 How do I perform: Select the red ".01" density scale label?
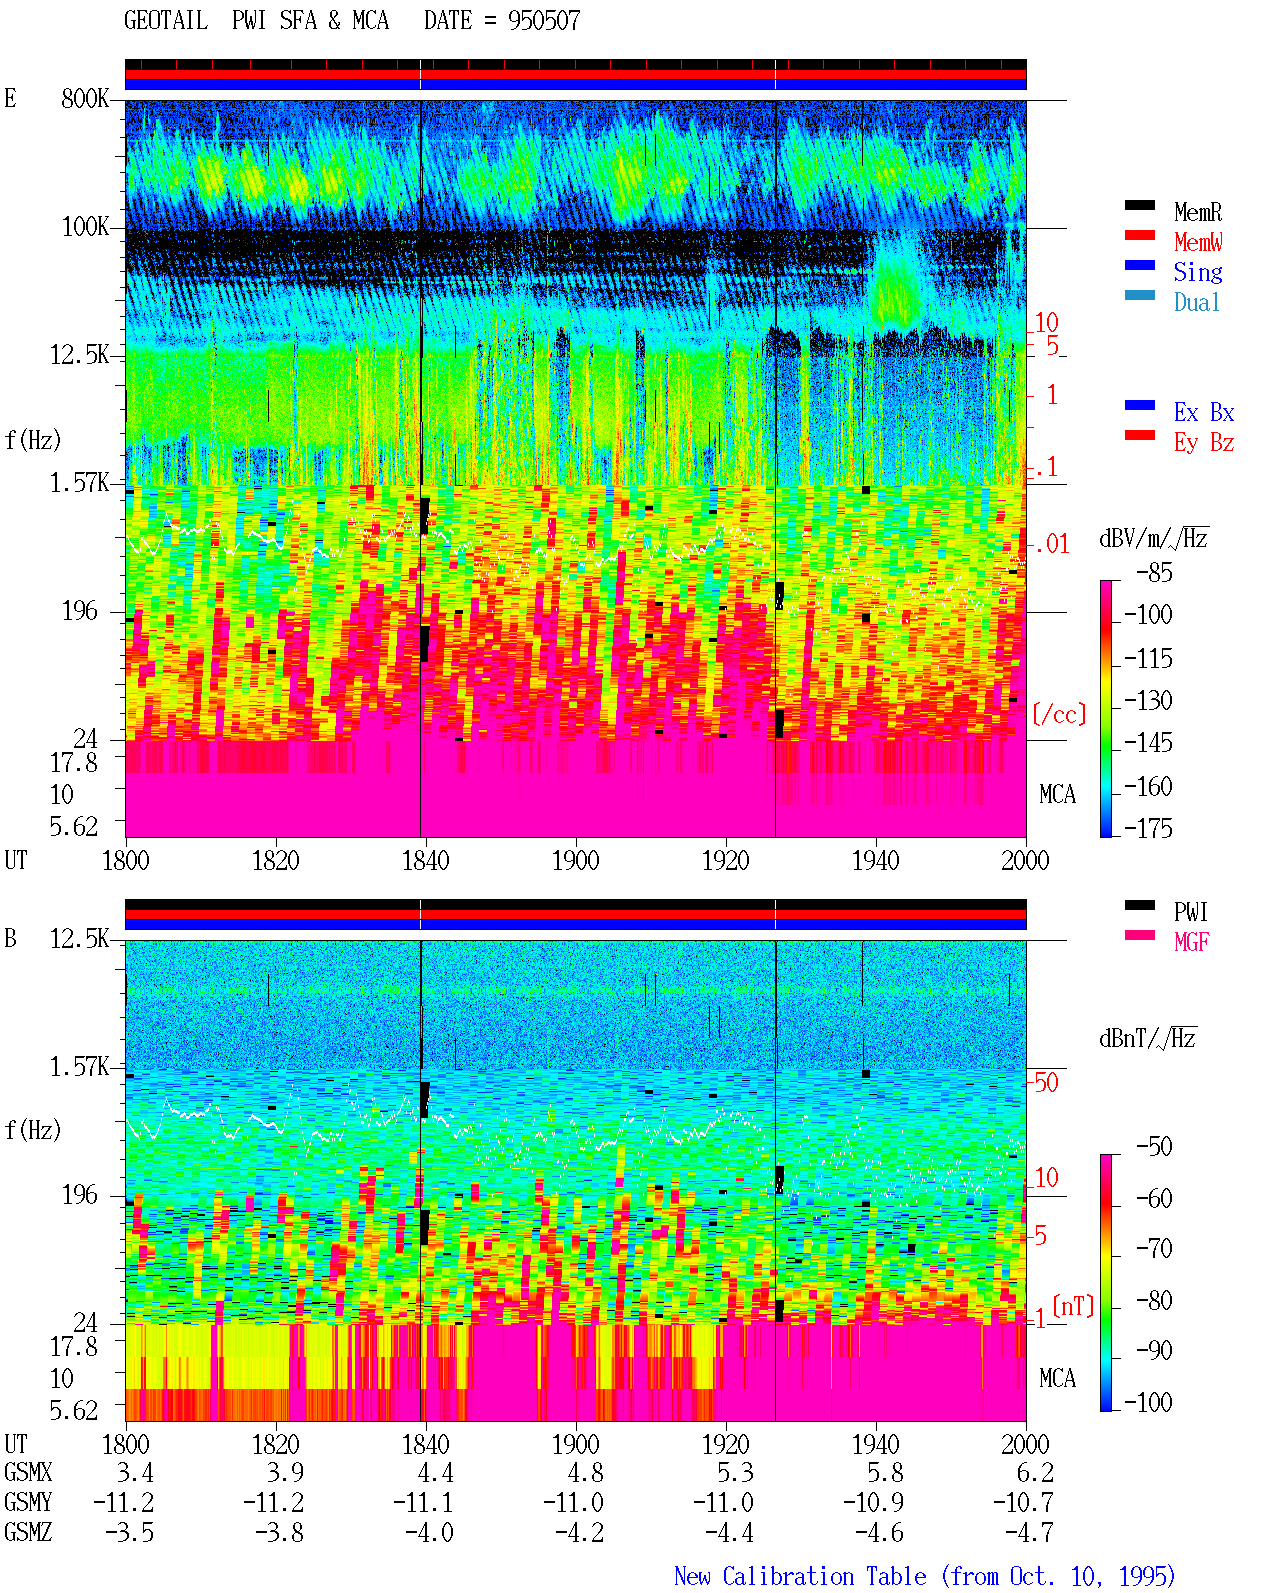(x=1052, y=544)
